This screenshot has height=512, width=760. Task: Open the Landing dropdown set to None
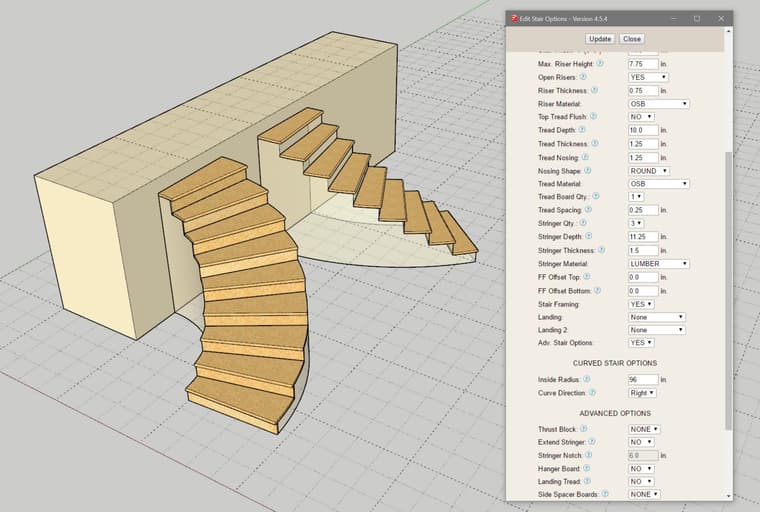[x=657, y=317]
